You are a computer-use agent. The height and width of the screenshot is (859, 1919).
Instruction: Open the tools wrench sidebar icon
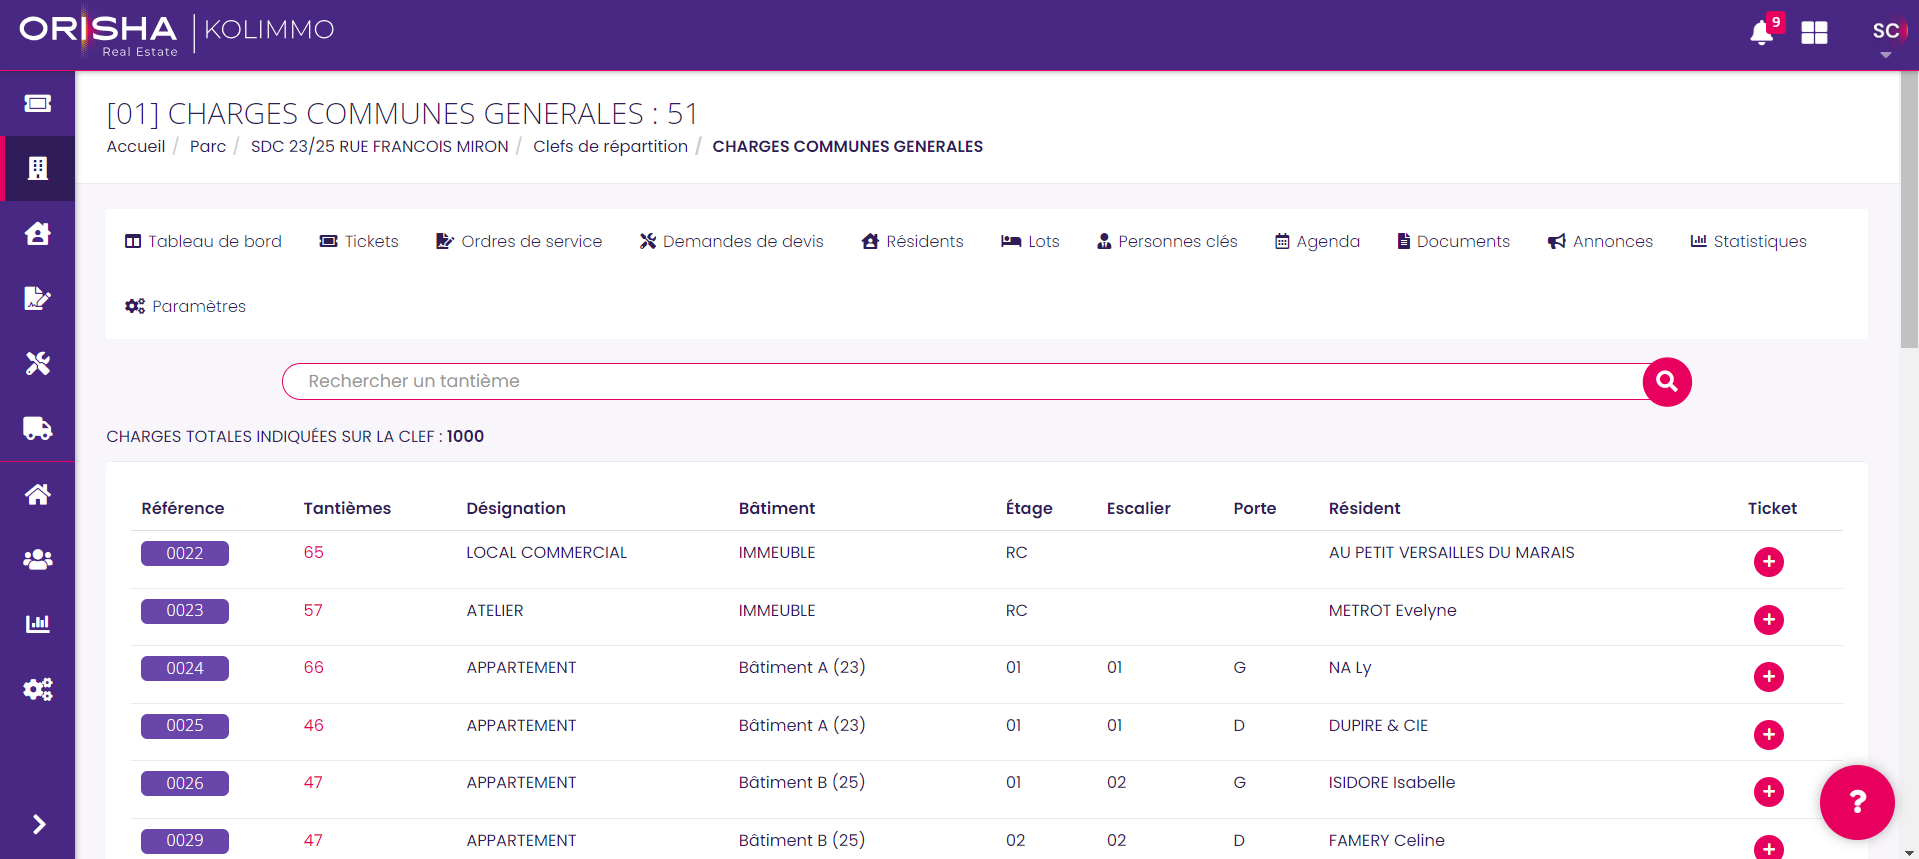tap(38, 363)
